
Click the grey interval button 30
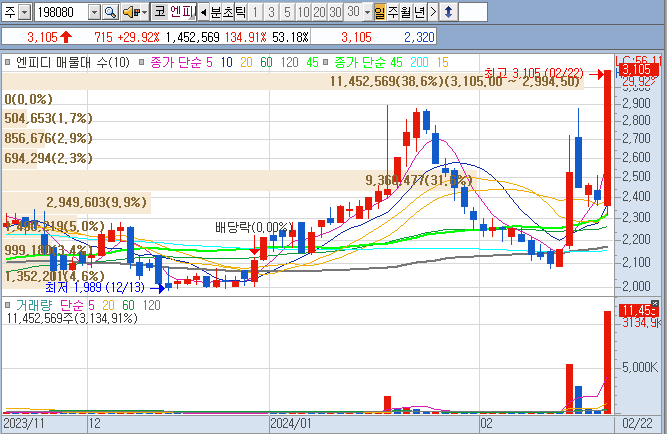click(335, 12)
